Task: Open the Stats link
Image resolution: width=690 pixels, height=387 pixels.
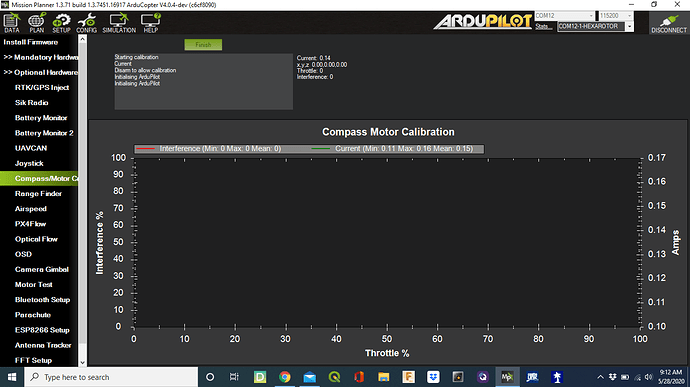Action: coord(542,26)
